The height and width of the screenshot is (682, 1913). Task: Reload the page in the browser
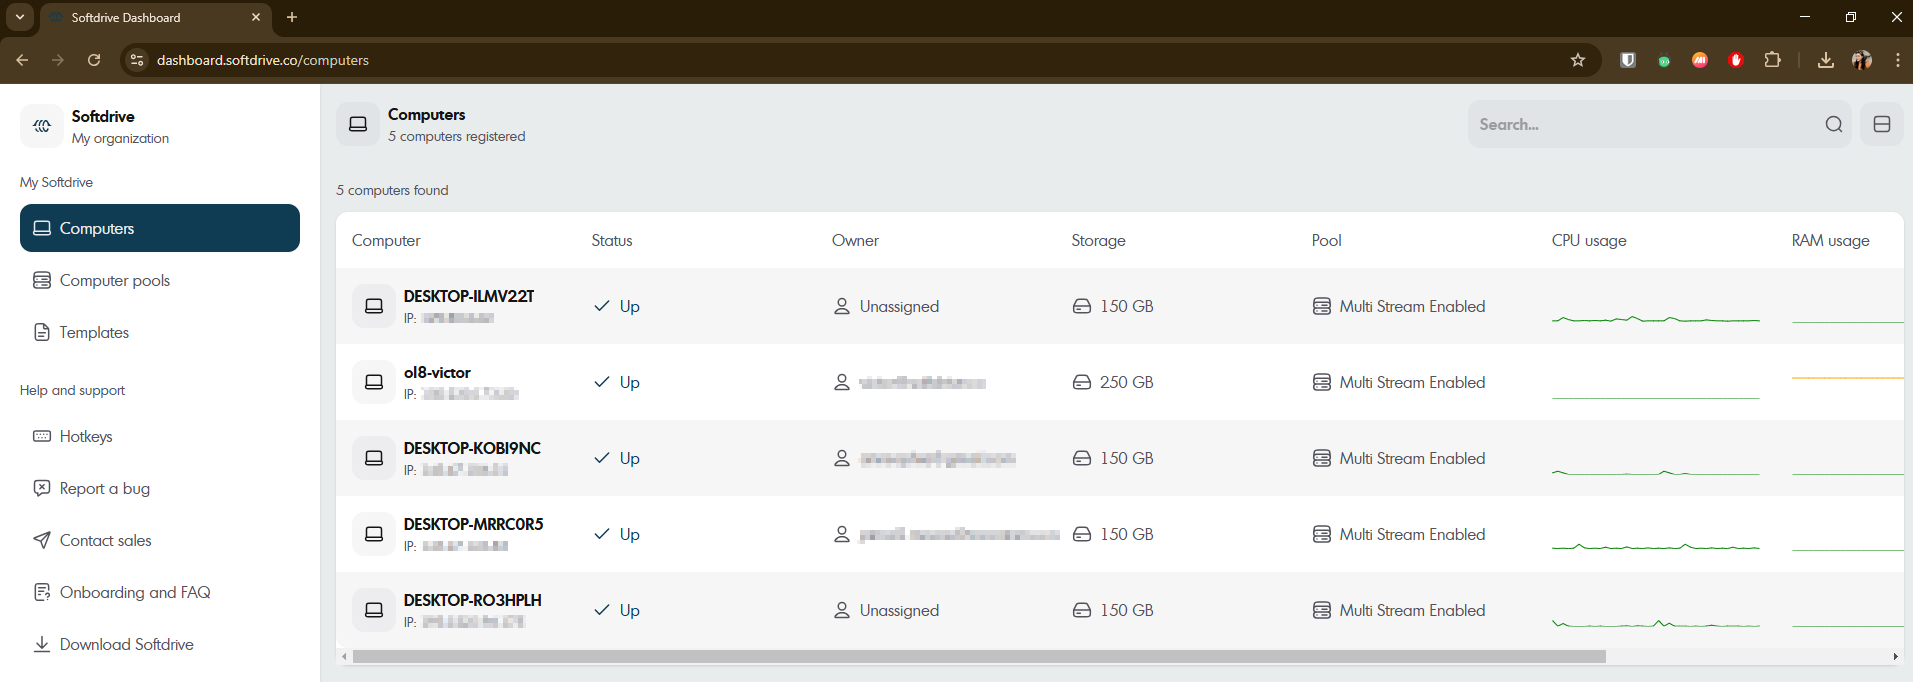tap(94, 60)
